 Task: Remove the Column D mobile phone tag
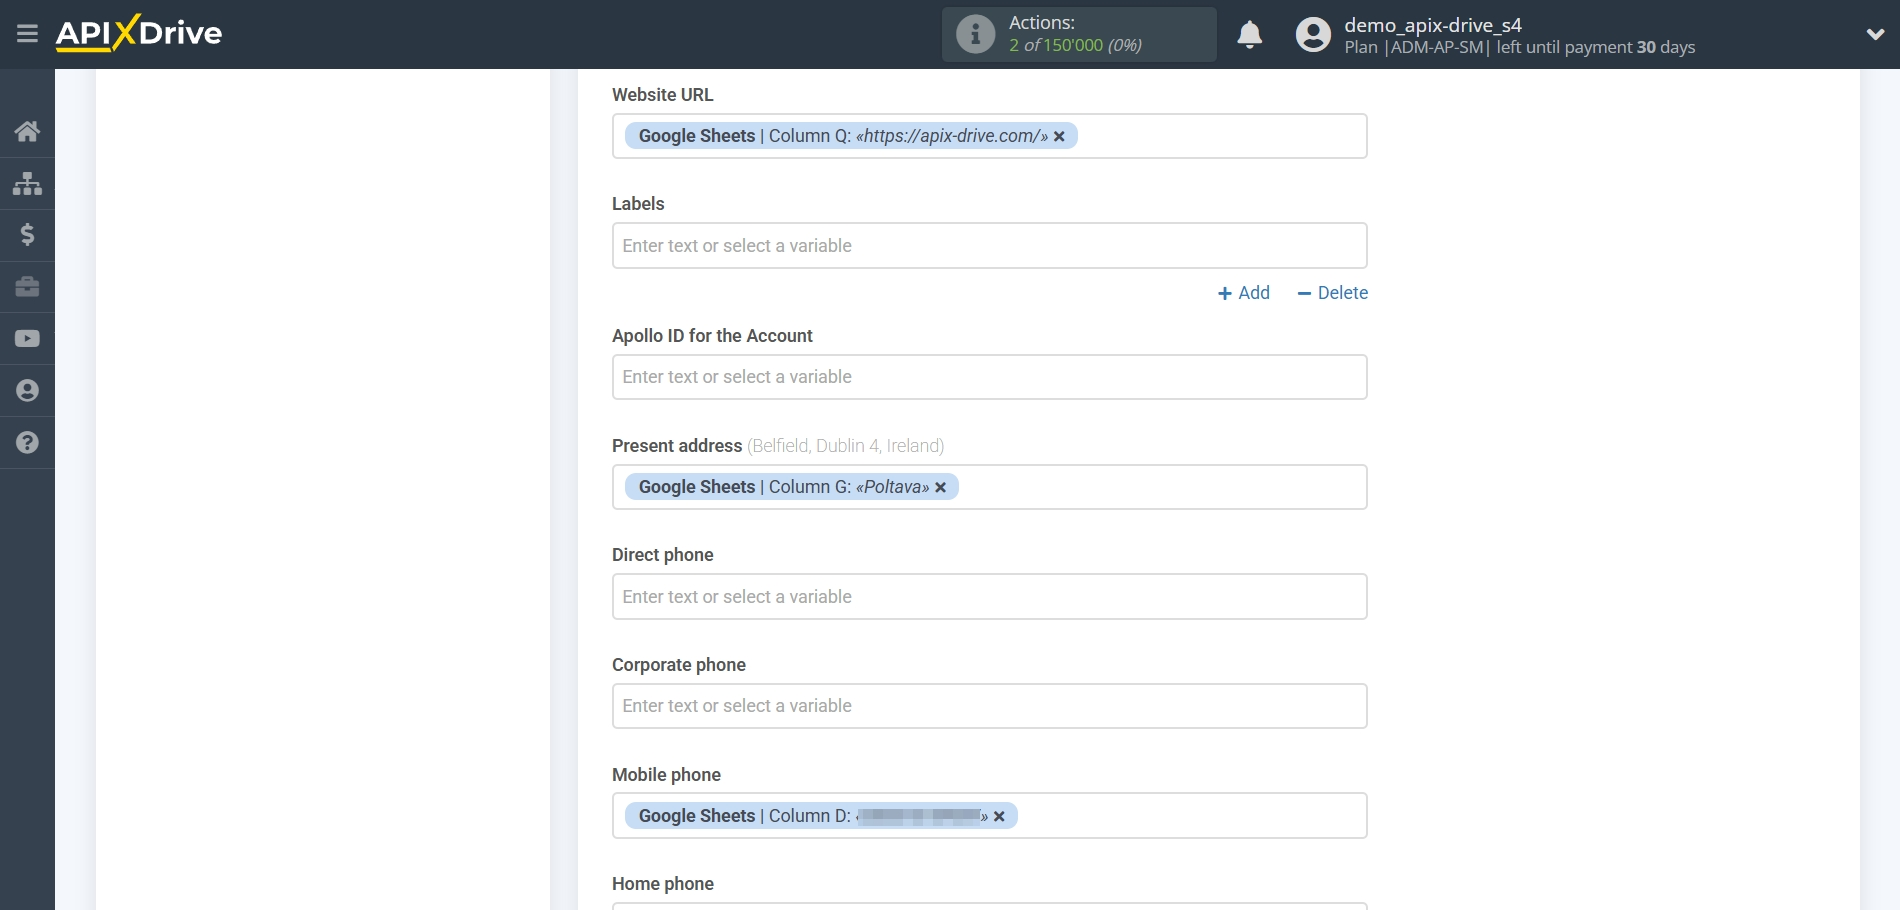[999, 816]
